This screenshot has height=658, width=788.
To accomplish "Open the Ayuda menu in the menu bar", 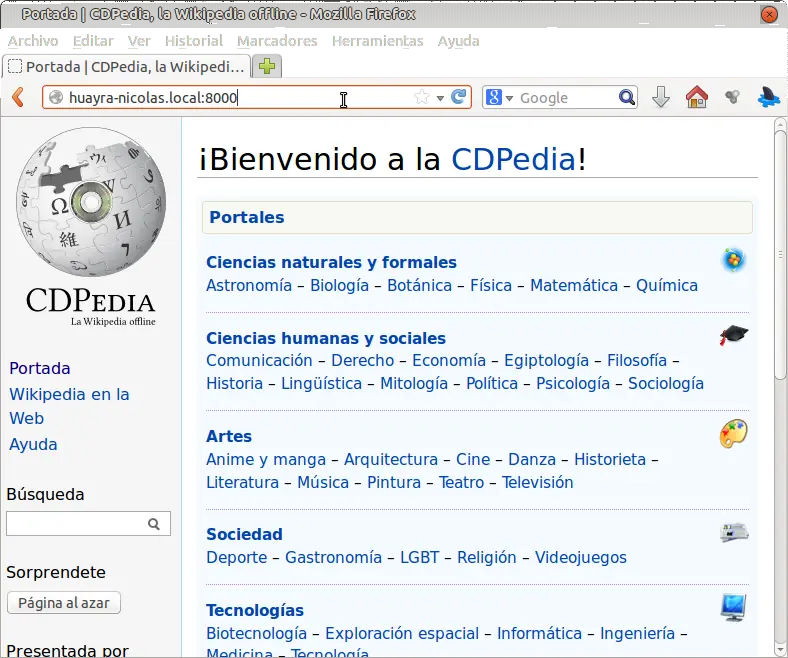I will coord(458,41).
